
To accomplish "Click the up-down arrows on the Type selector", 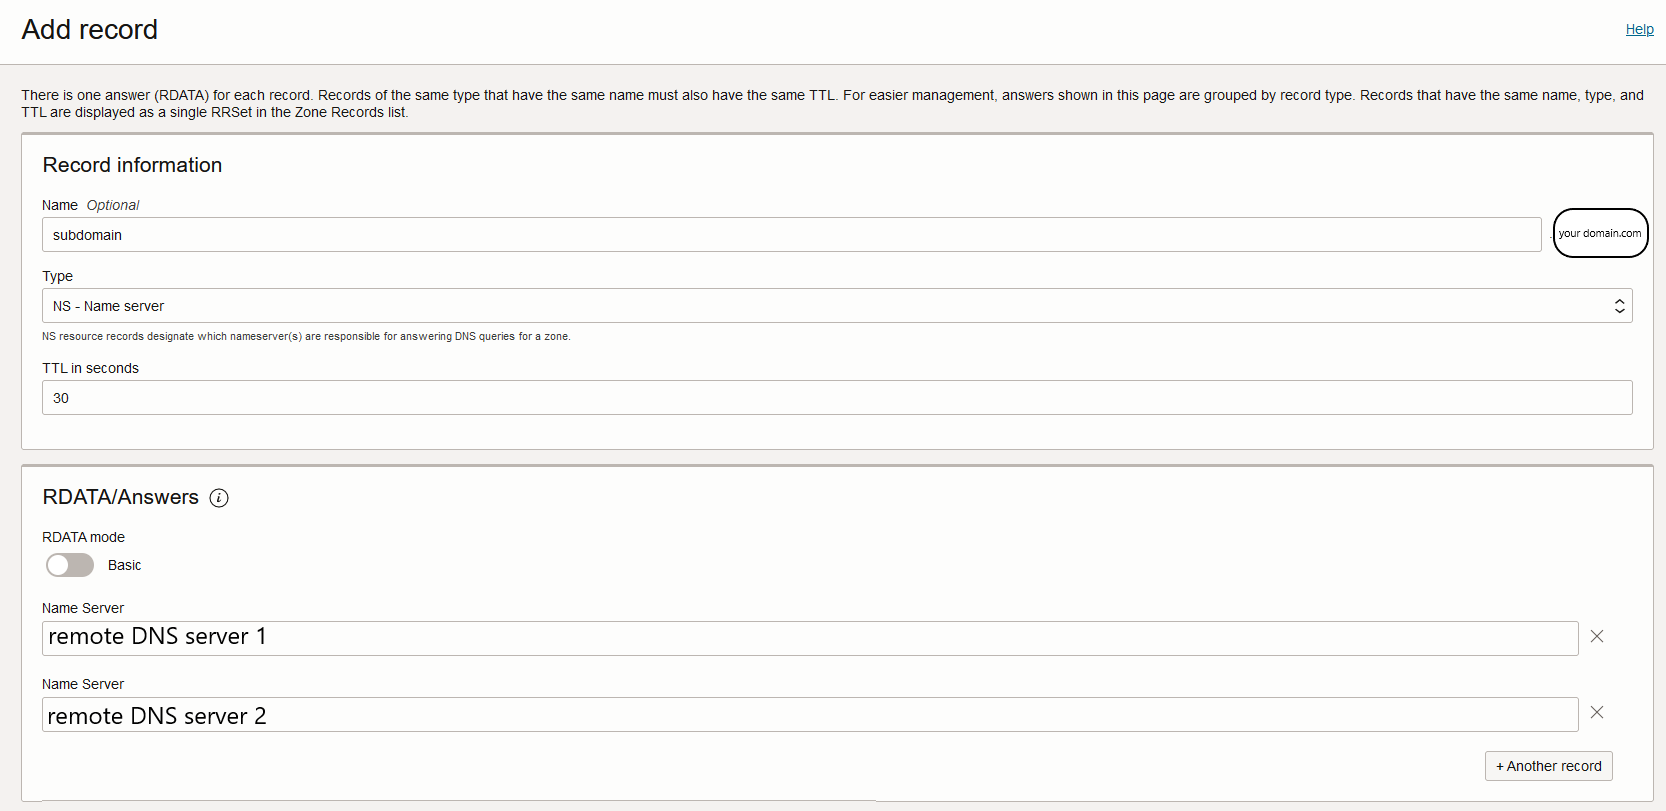I will (1619, 306).
